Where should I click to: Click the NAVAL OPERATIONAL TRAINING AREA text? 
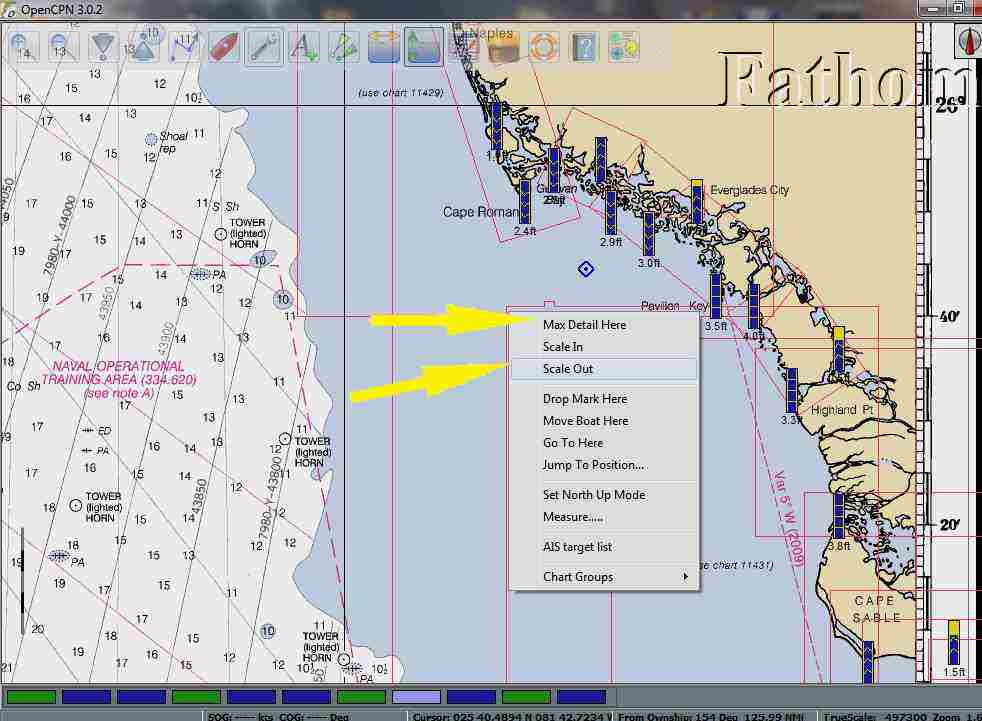(118, 373)
